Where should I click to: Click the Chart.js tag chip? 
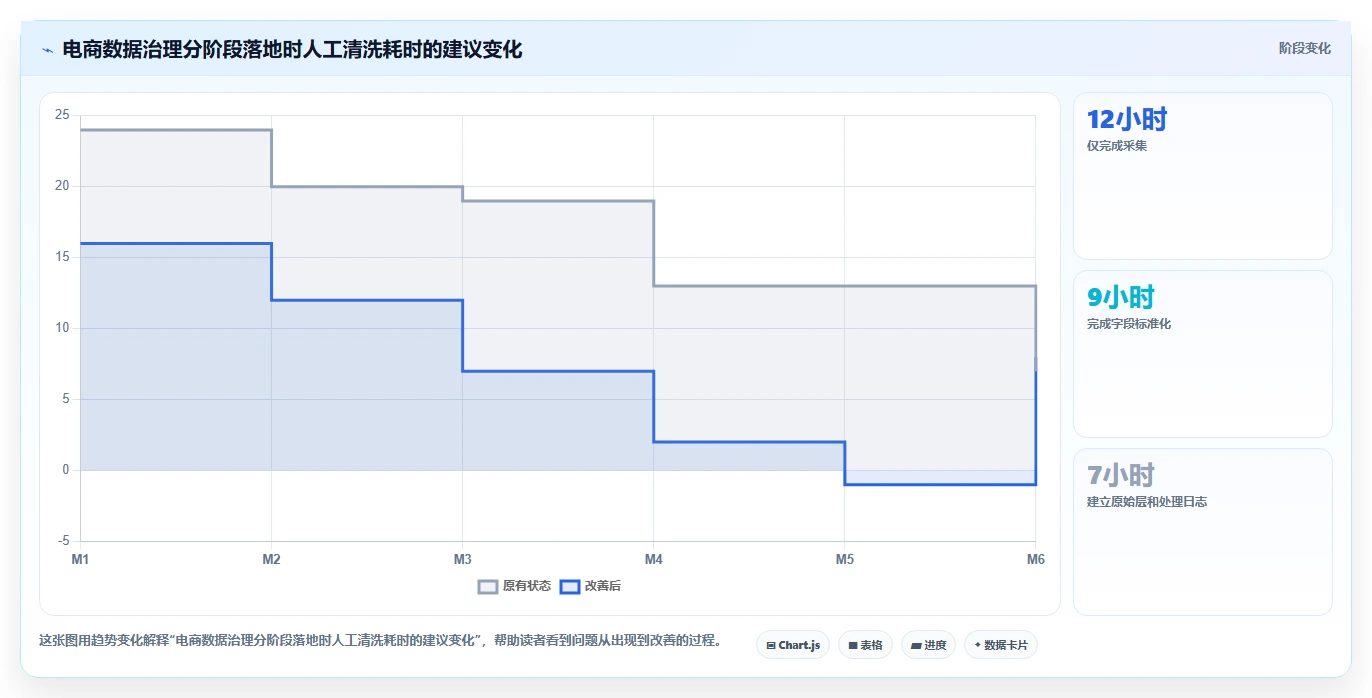coord(793,645)
